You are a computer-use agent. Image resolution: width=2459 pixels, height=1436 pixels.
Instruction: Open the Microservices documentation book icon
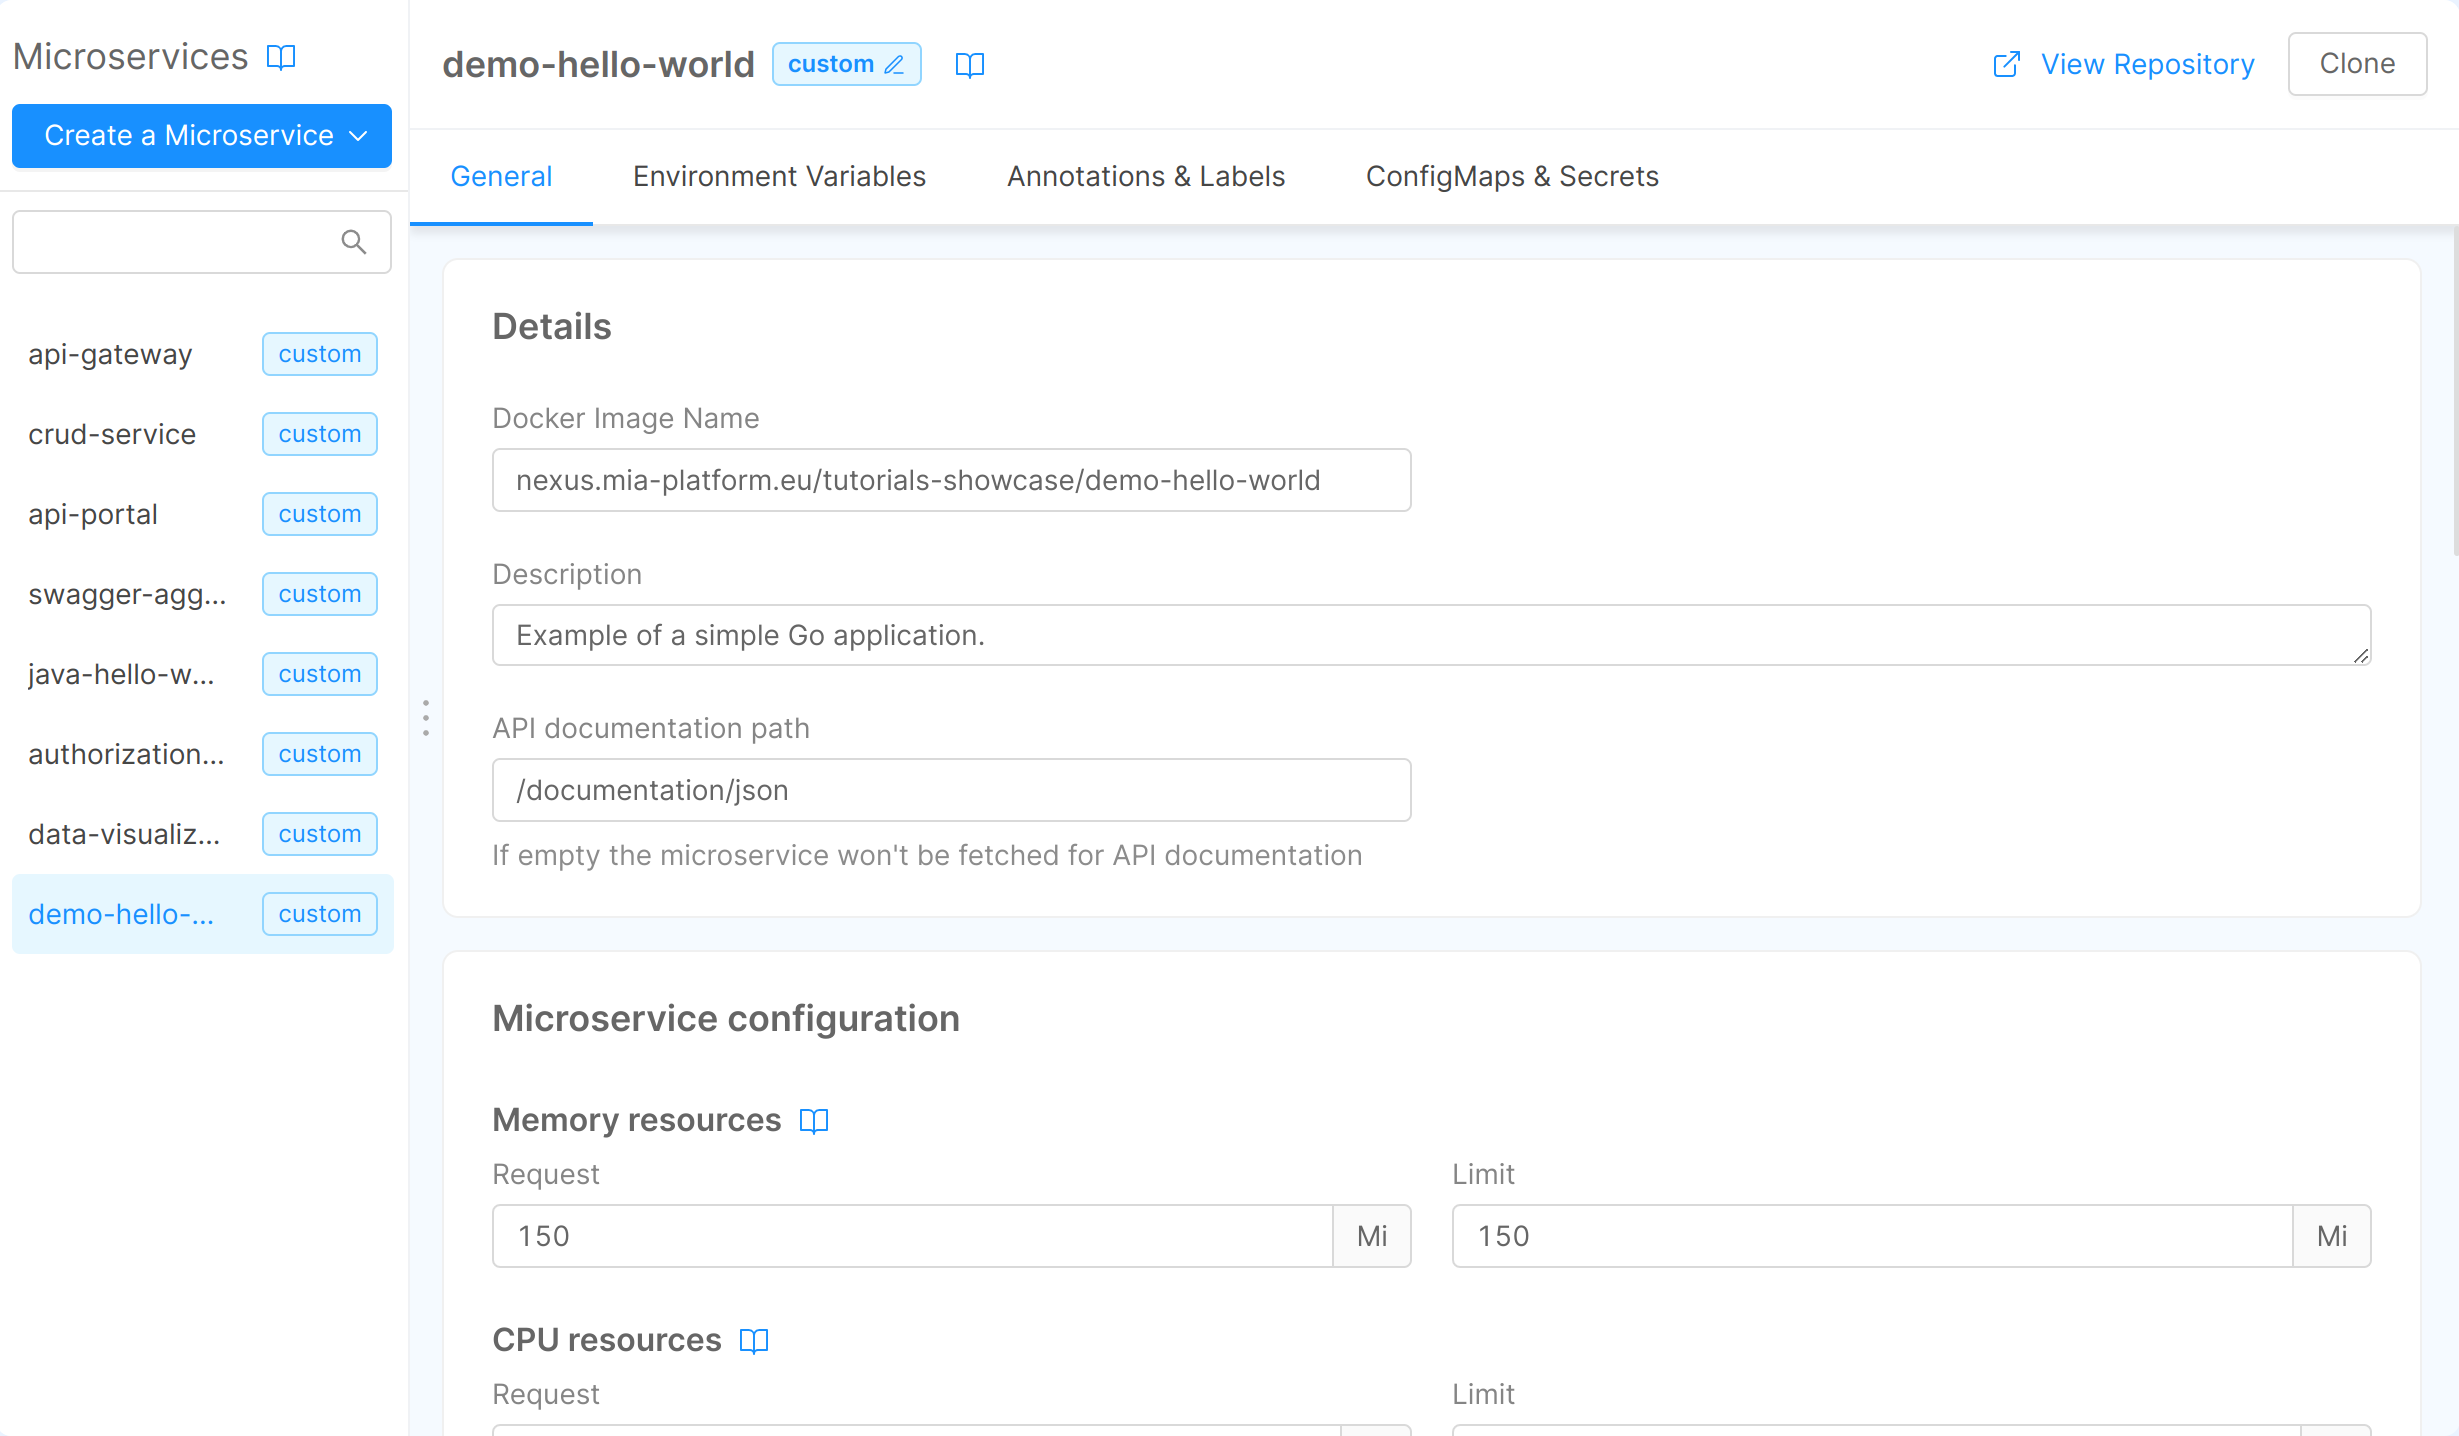coord(281,57)
